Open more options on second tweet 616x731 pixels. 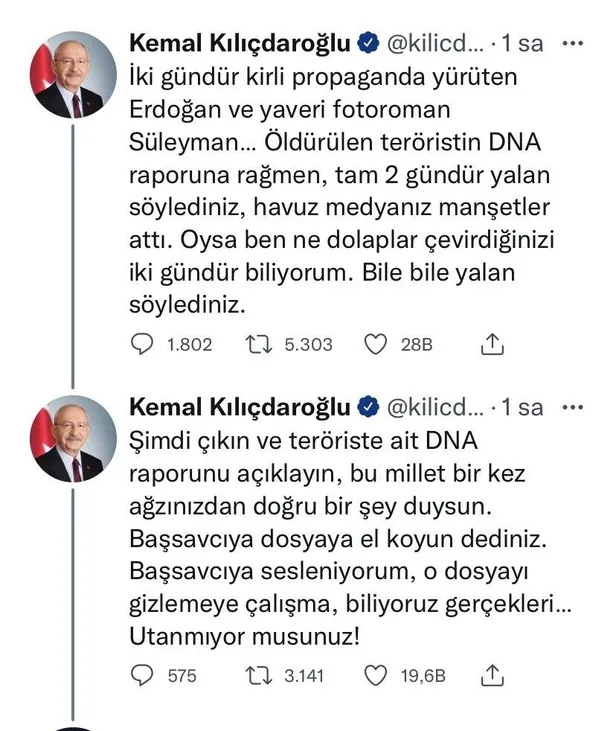coord(573,407)
